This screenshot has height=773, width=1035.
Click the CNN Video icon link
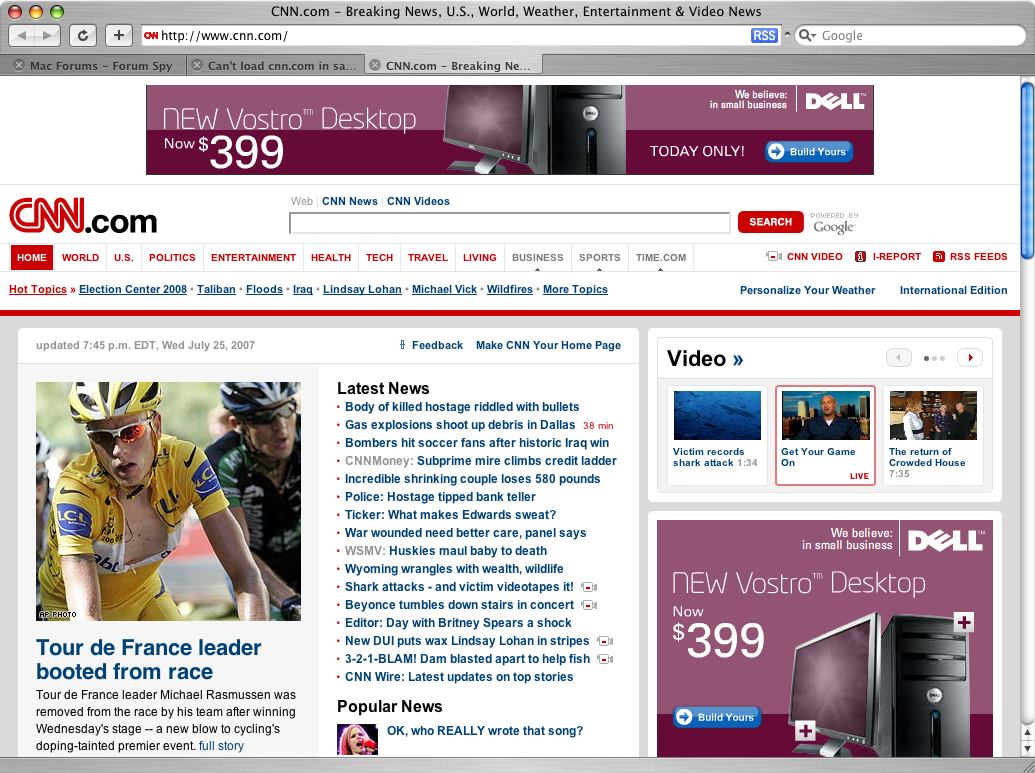tap(774, 256)
